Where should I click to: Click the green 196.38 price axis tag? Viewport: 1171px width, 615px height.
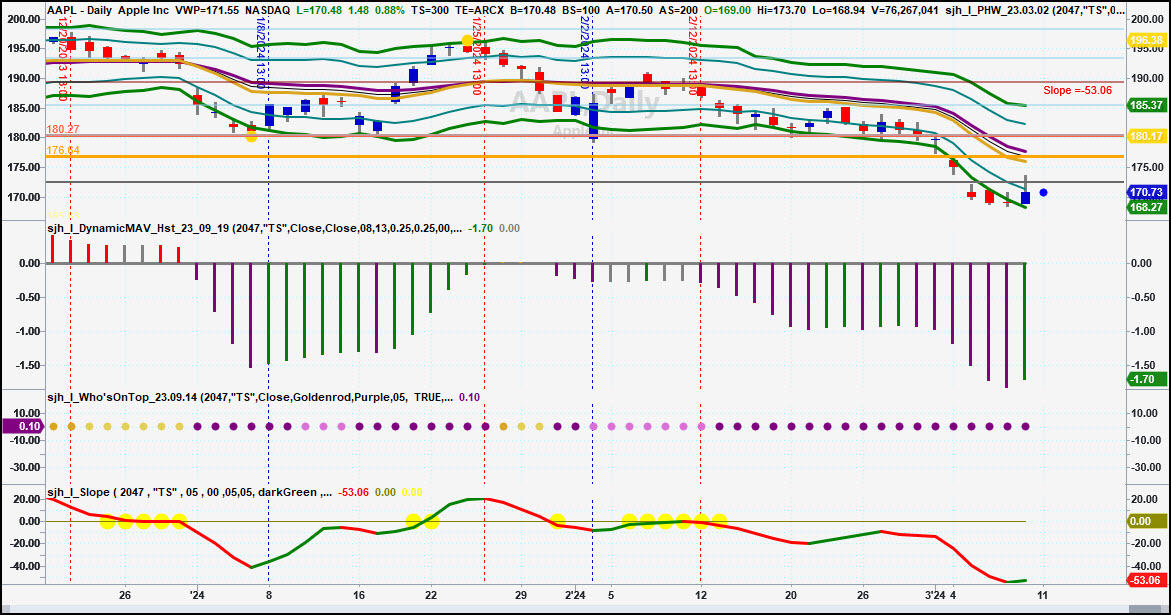pos(1146,40)
